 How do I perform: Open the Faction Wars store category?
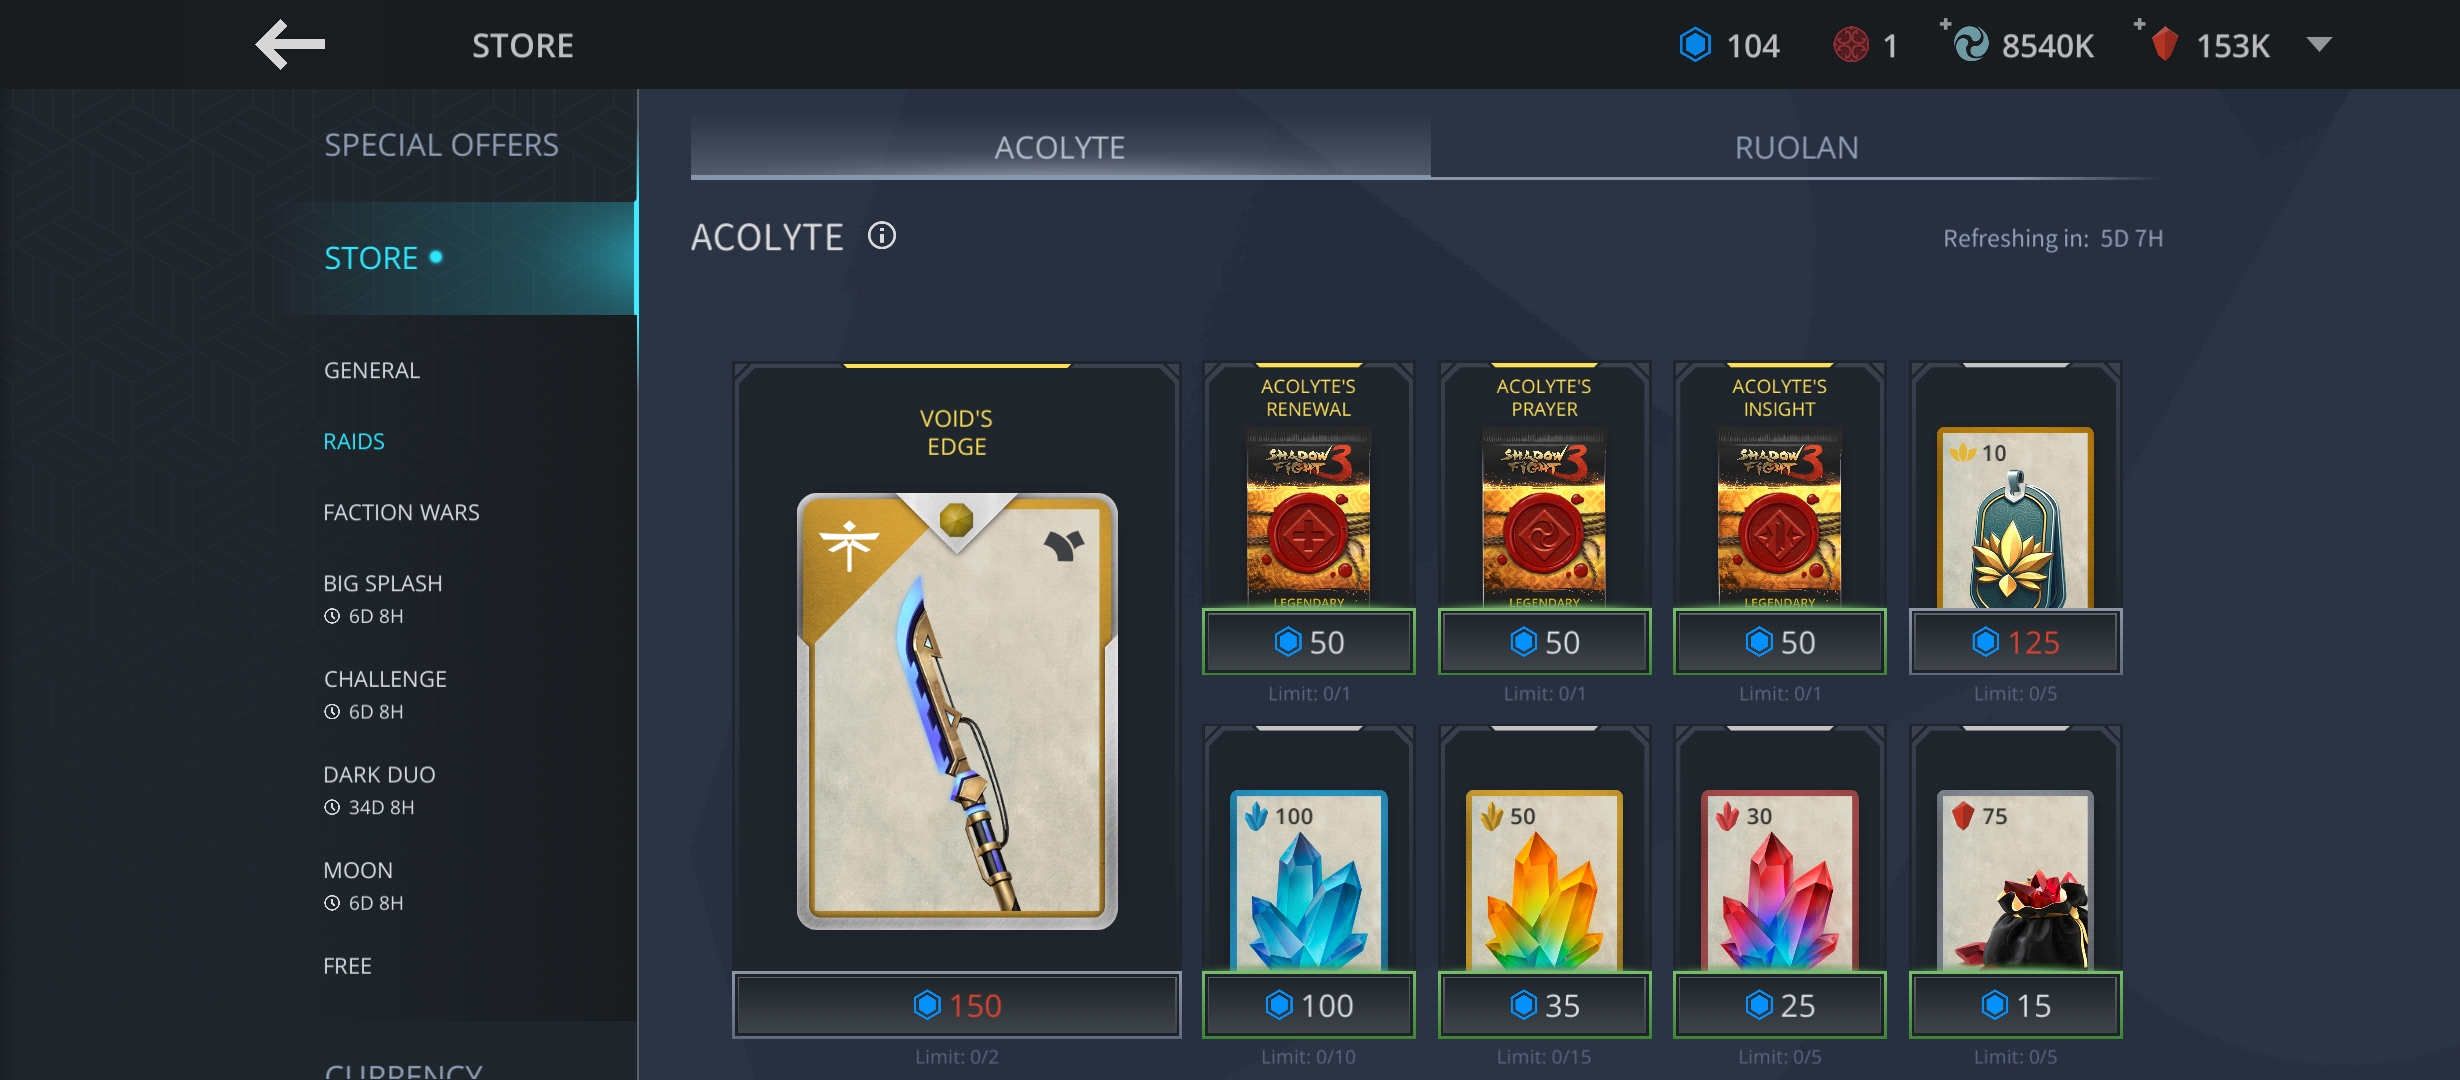pyautogui.click(x=401, y=513)
